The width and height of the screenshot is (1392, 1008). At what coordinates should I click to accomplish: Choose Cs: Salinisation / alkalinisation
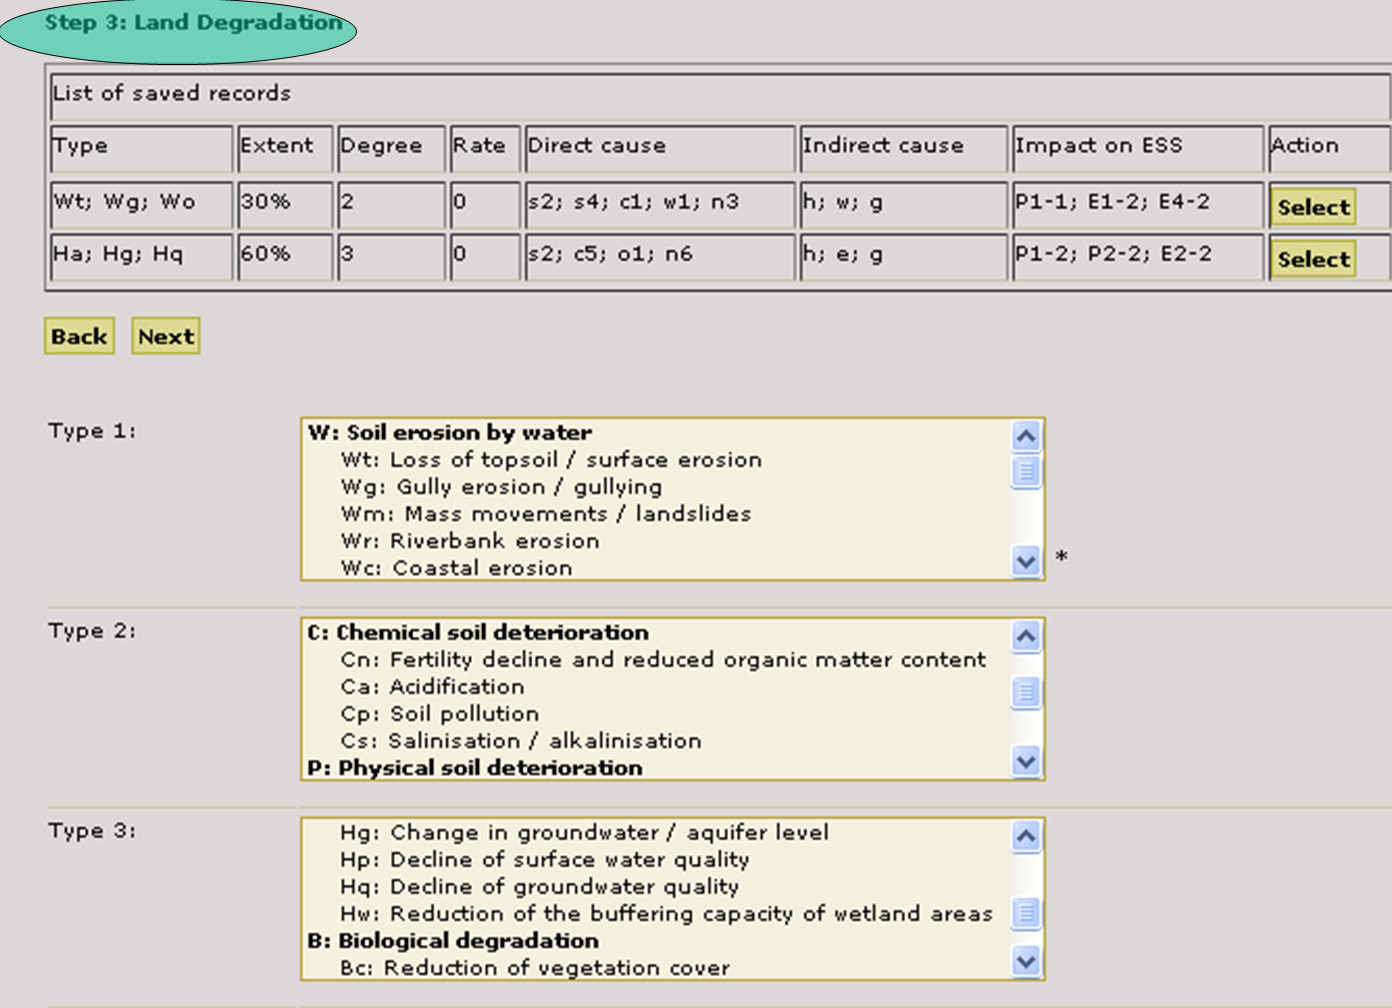[520, 741]
